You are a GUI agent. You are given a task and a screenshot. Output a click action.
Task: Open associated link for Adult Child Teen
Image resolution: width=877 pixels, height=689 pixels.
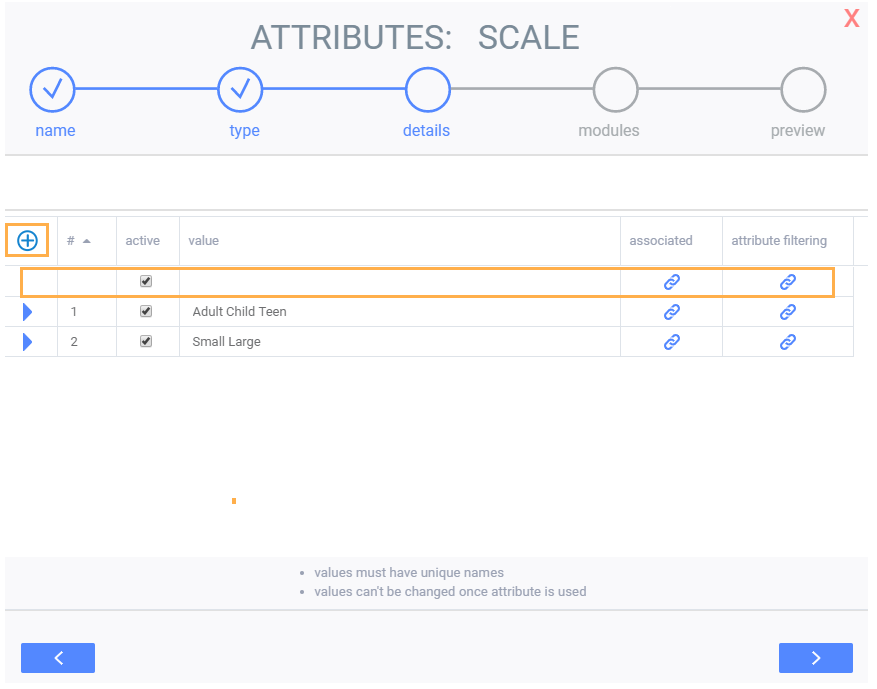(672, 312)
